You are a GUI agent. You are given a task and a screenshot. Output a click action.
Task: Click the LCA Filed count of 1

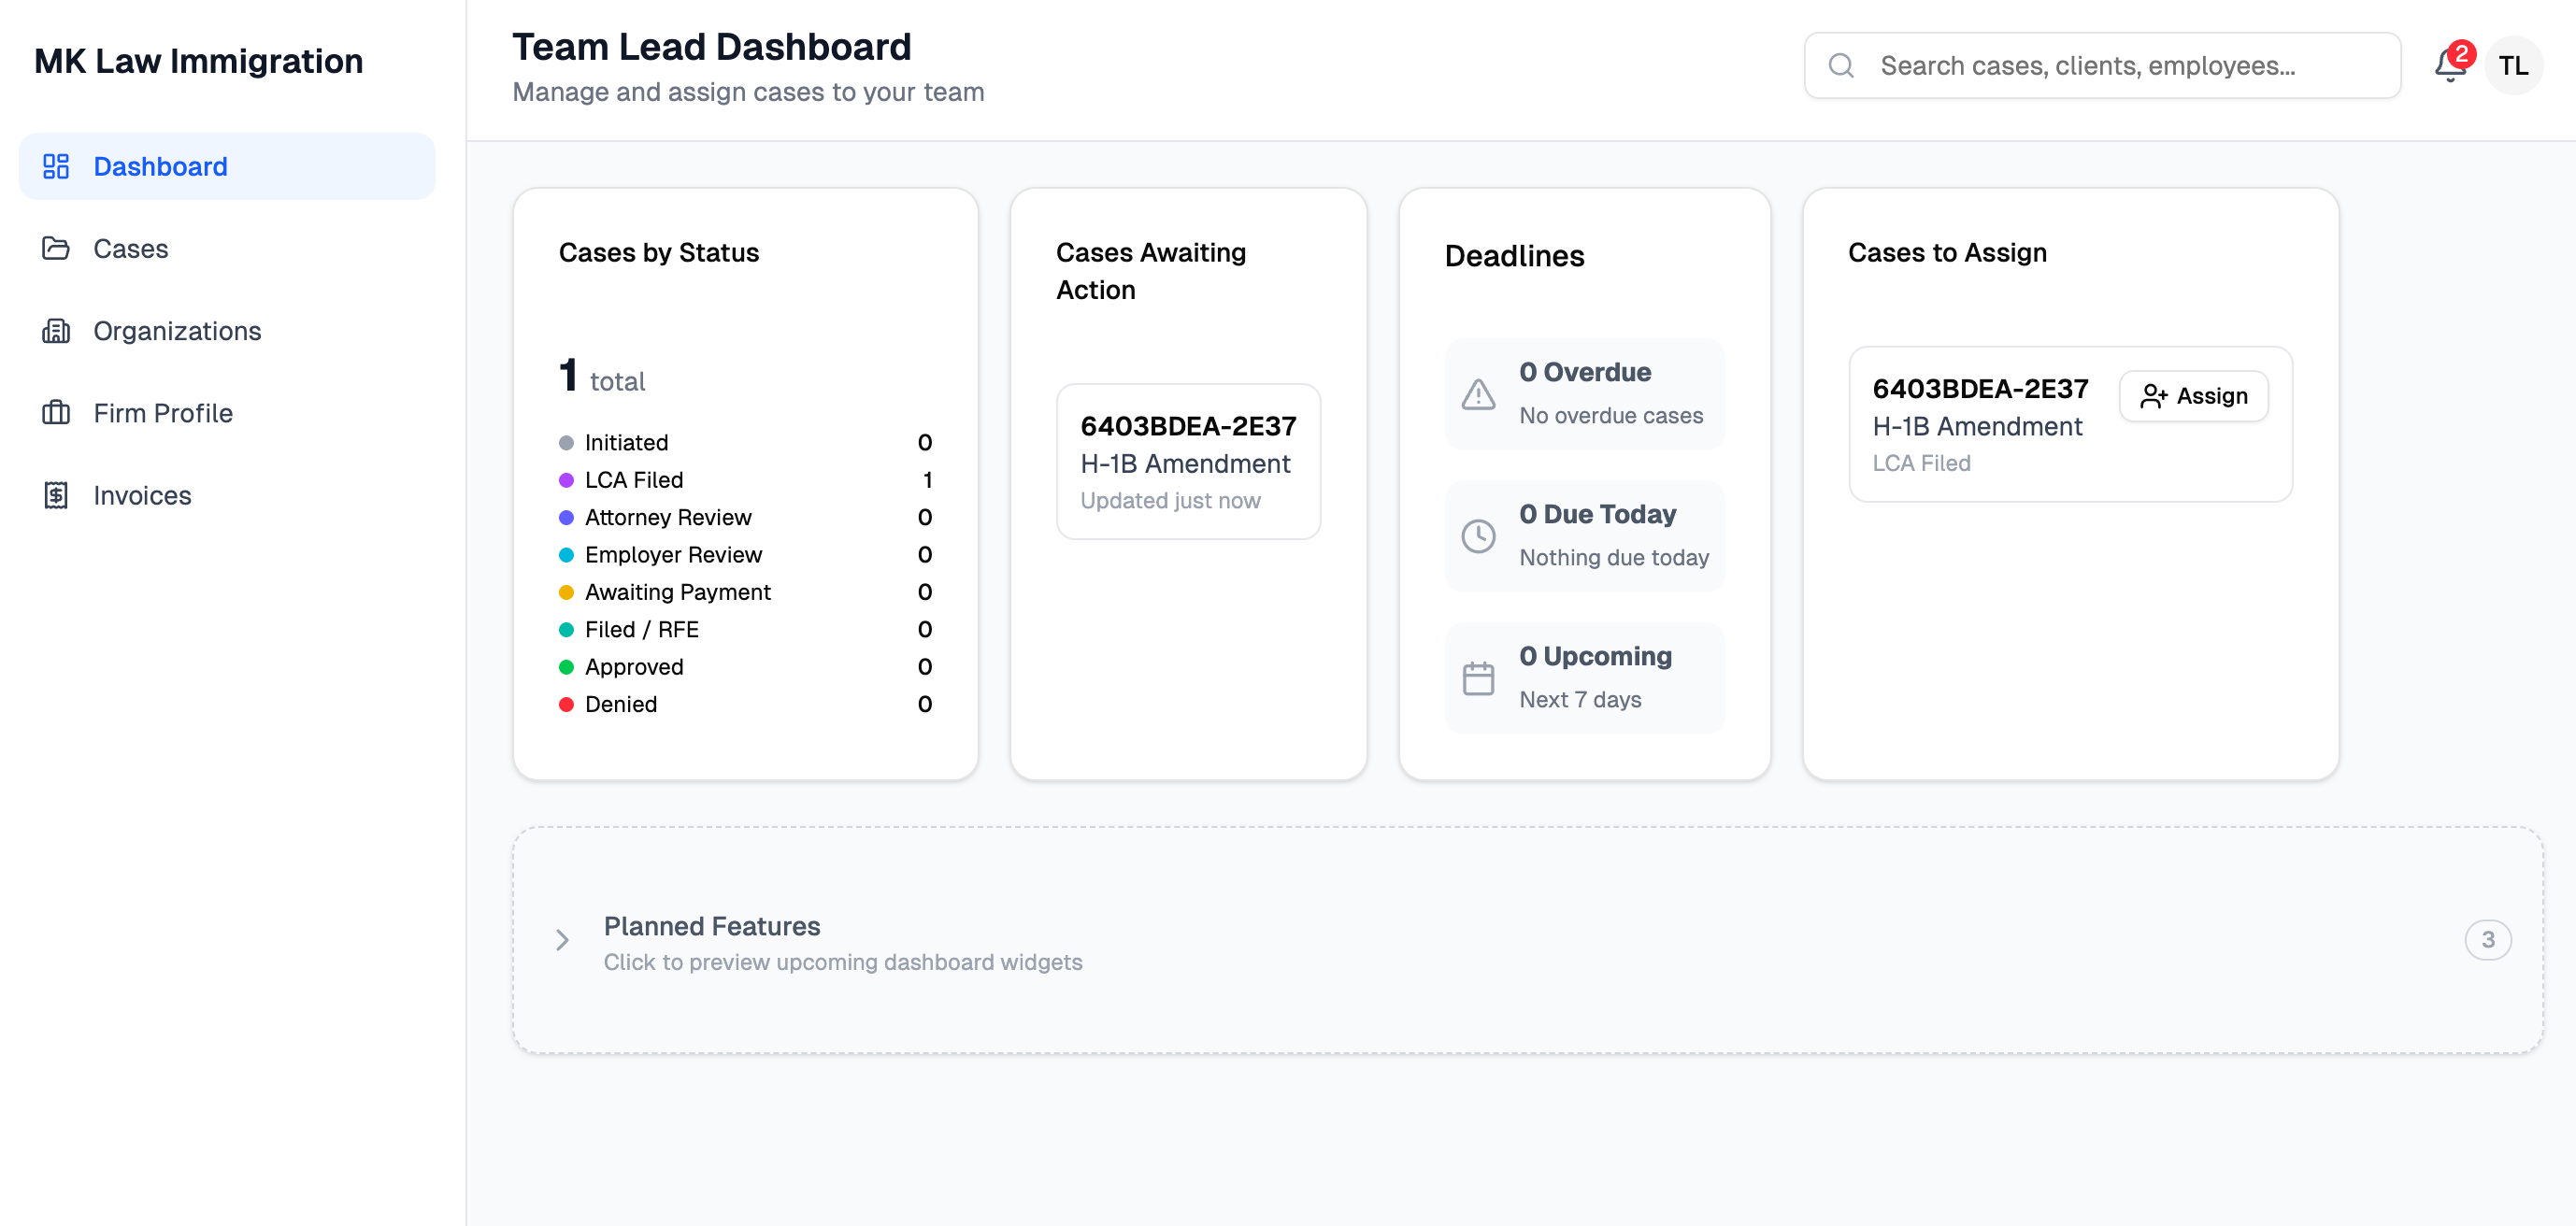point(927,480)
